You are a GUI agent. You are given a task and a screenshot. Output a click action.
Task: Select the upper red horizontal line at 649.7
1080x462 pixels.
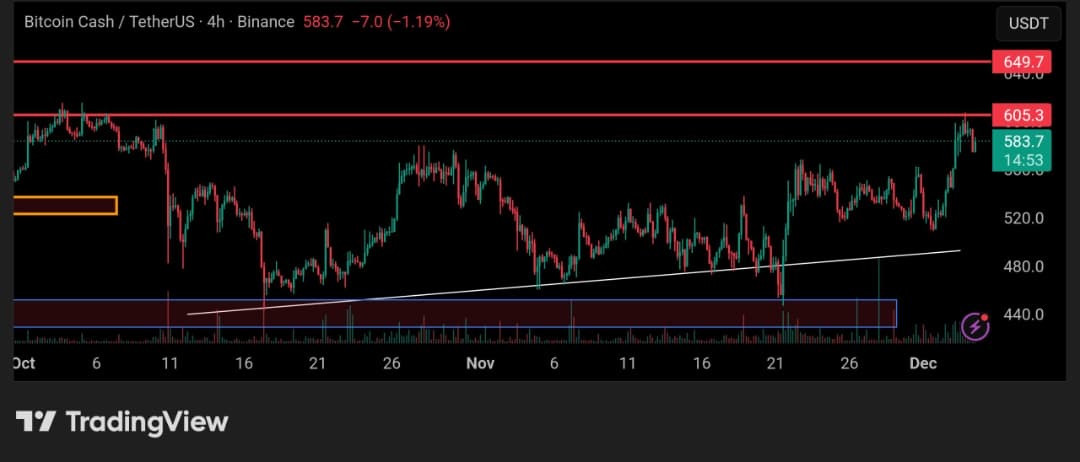click(503, 62)
